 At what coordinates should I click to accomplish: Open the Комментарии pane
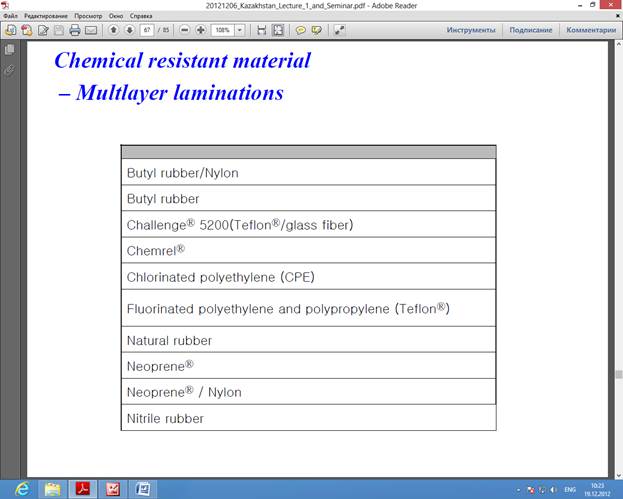coord(591,30)
